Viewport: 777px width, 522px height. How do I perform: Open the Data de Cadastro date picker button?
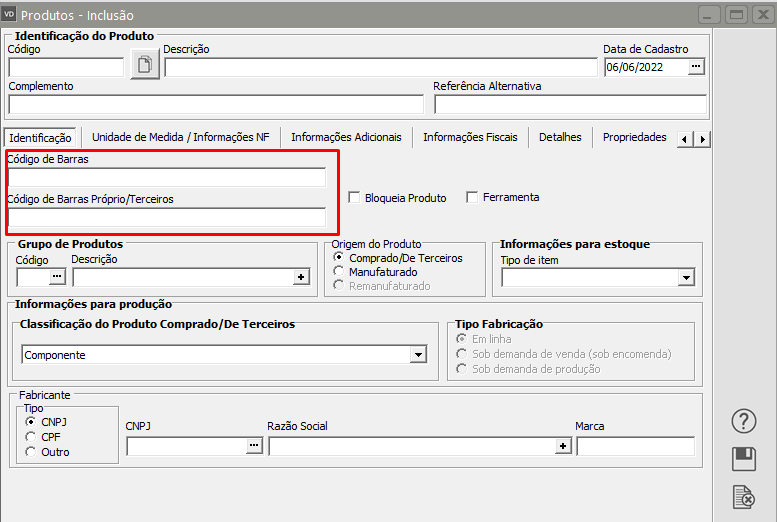click(x=696, y=67)
